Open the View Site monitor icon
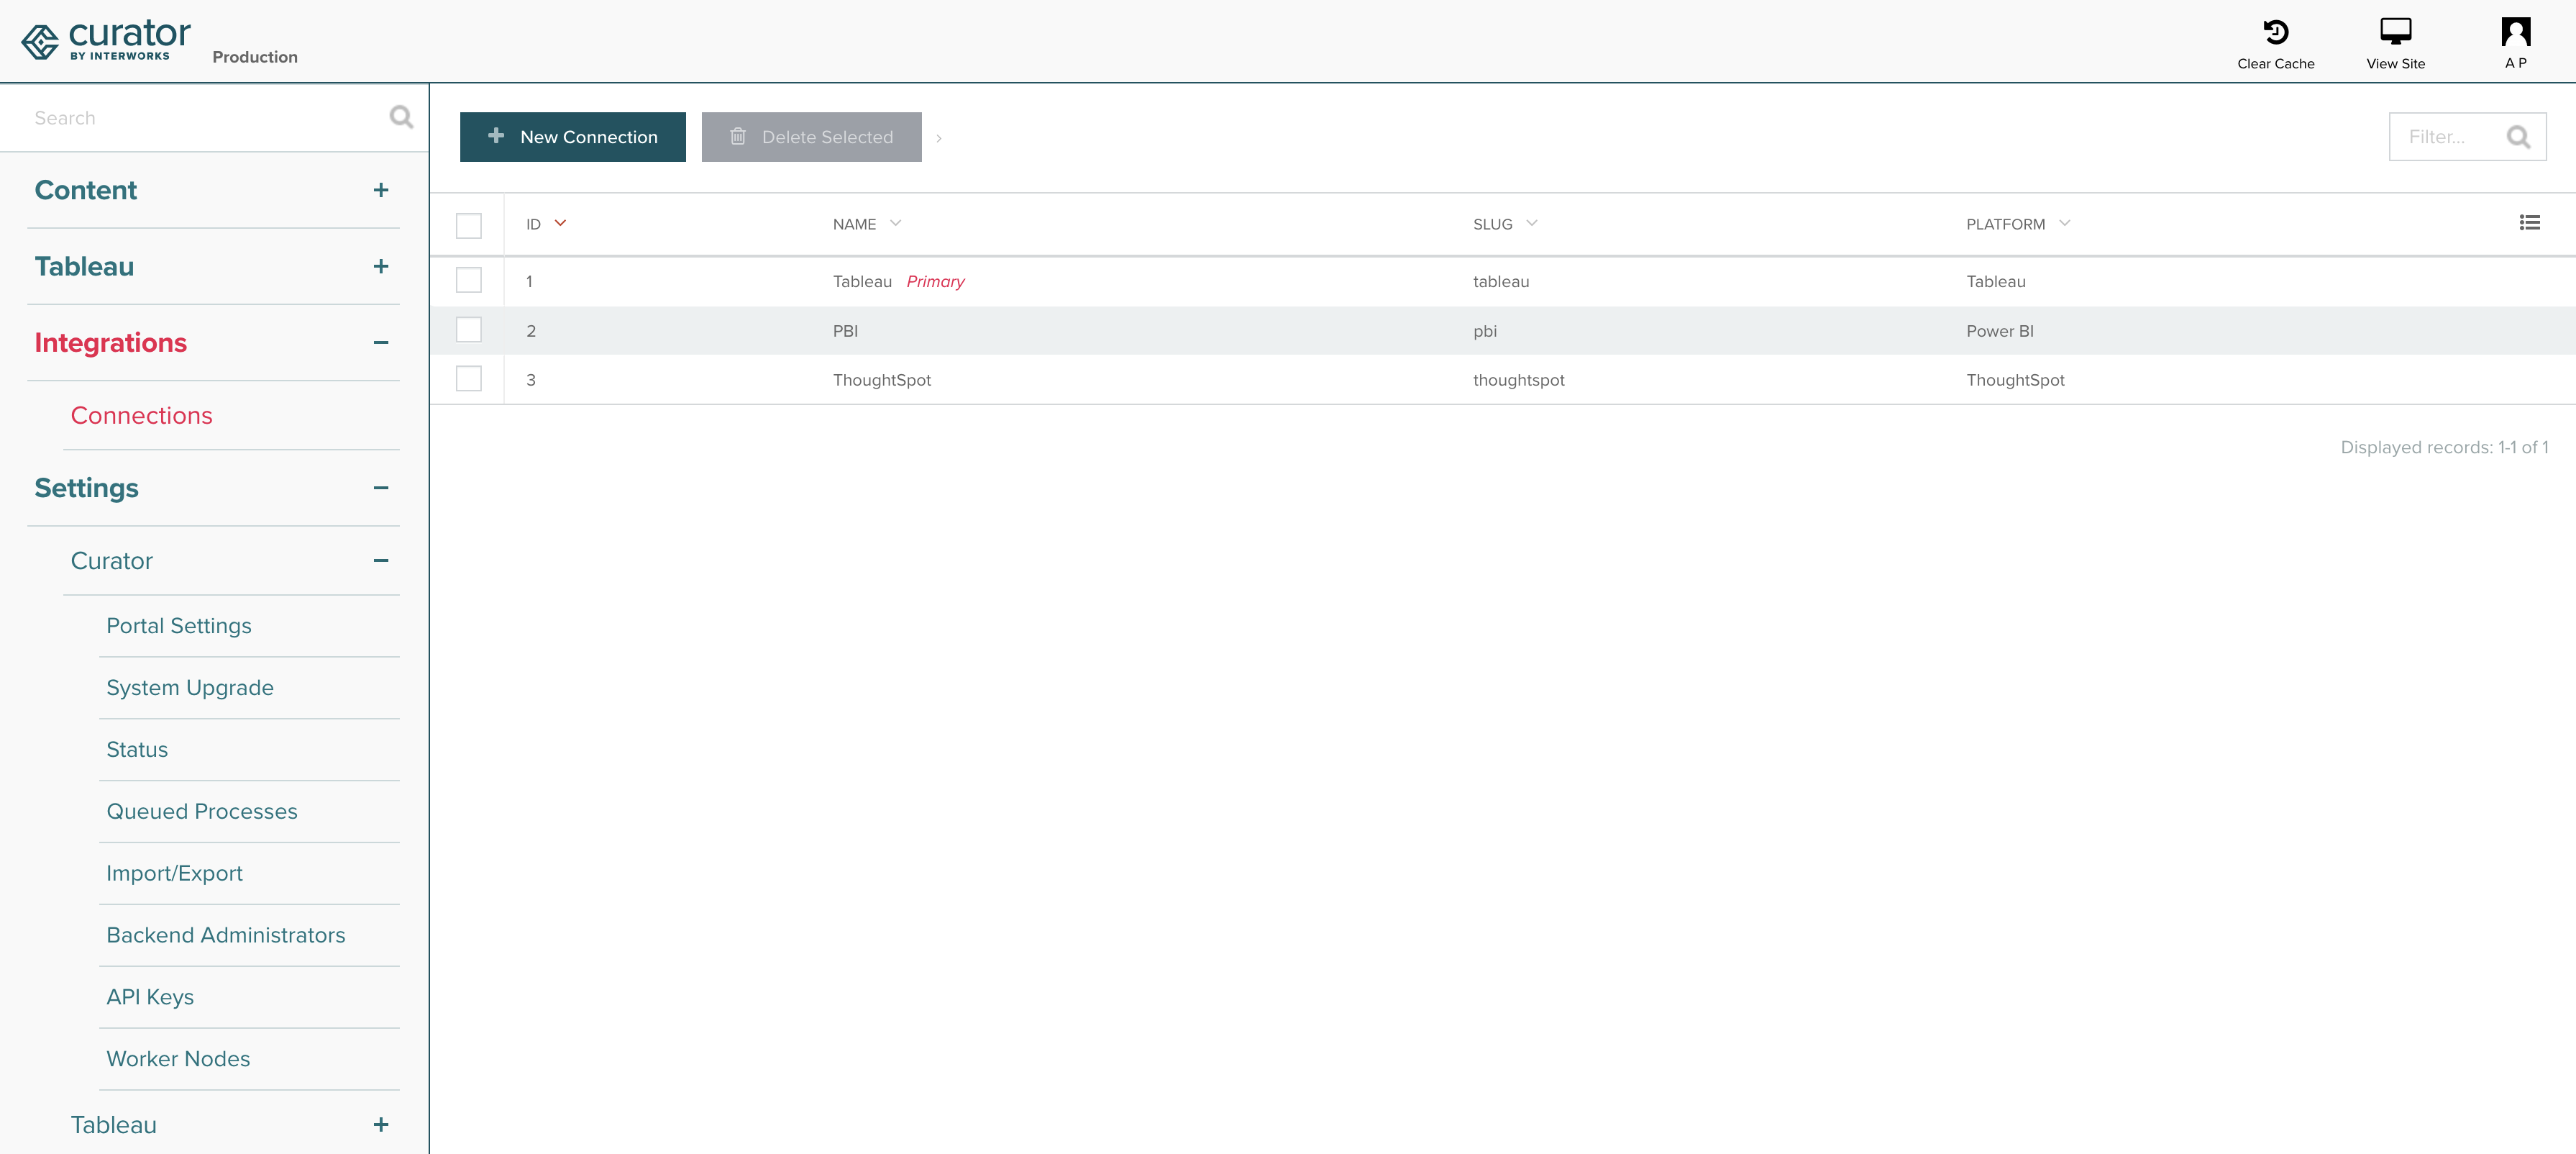2576x1154 pixels. [2395, 31]
